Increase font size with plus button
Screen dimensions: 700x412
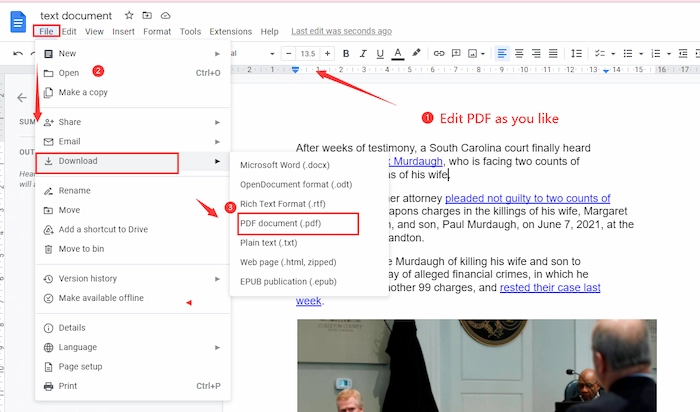coord(327,54)
